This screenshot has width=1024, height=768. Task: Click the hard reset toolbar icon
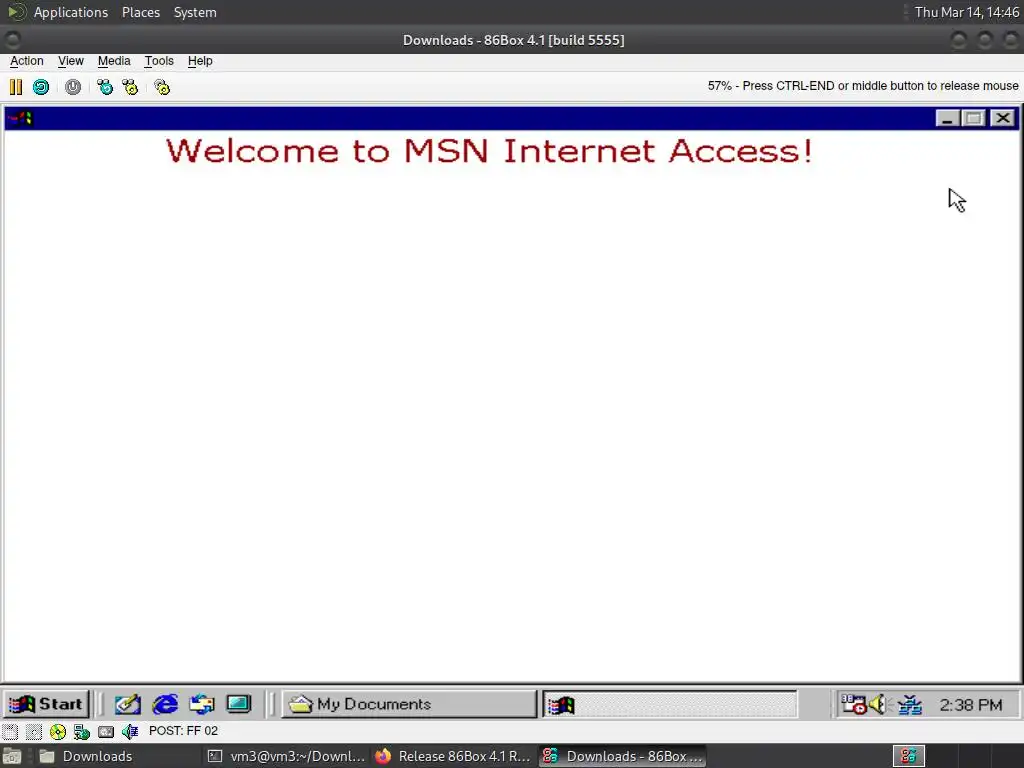40,87
